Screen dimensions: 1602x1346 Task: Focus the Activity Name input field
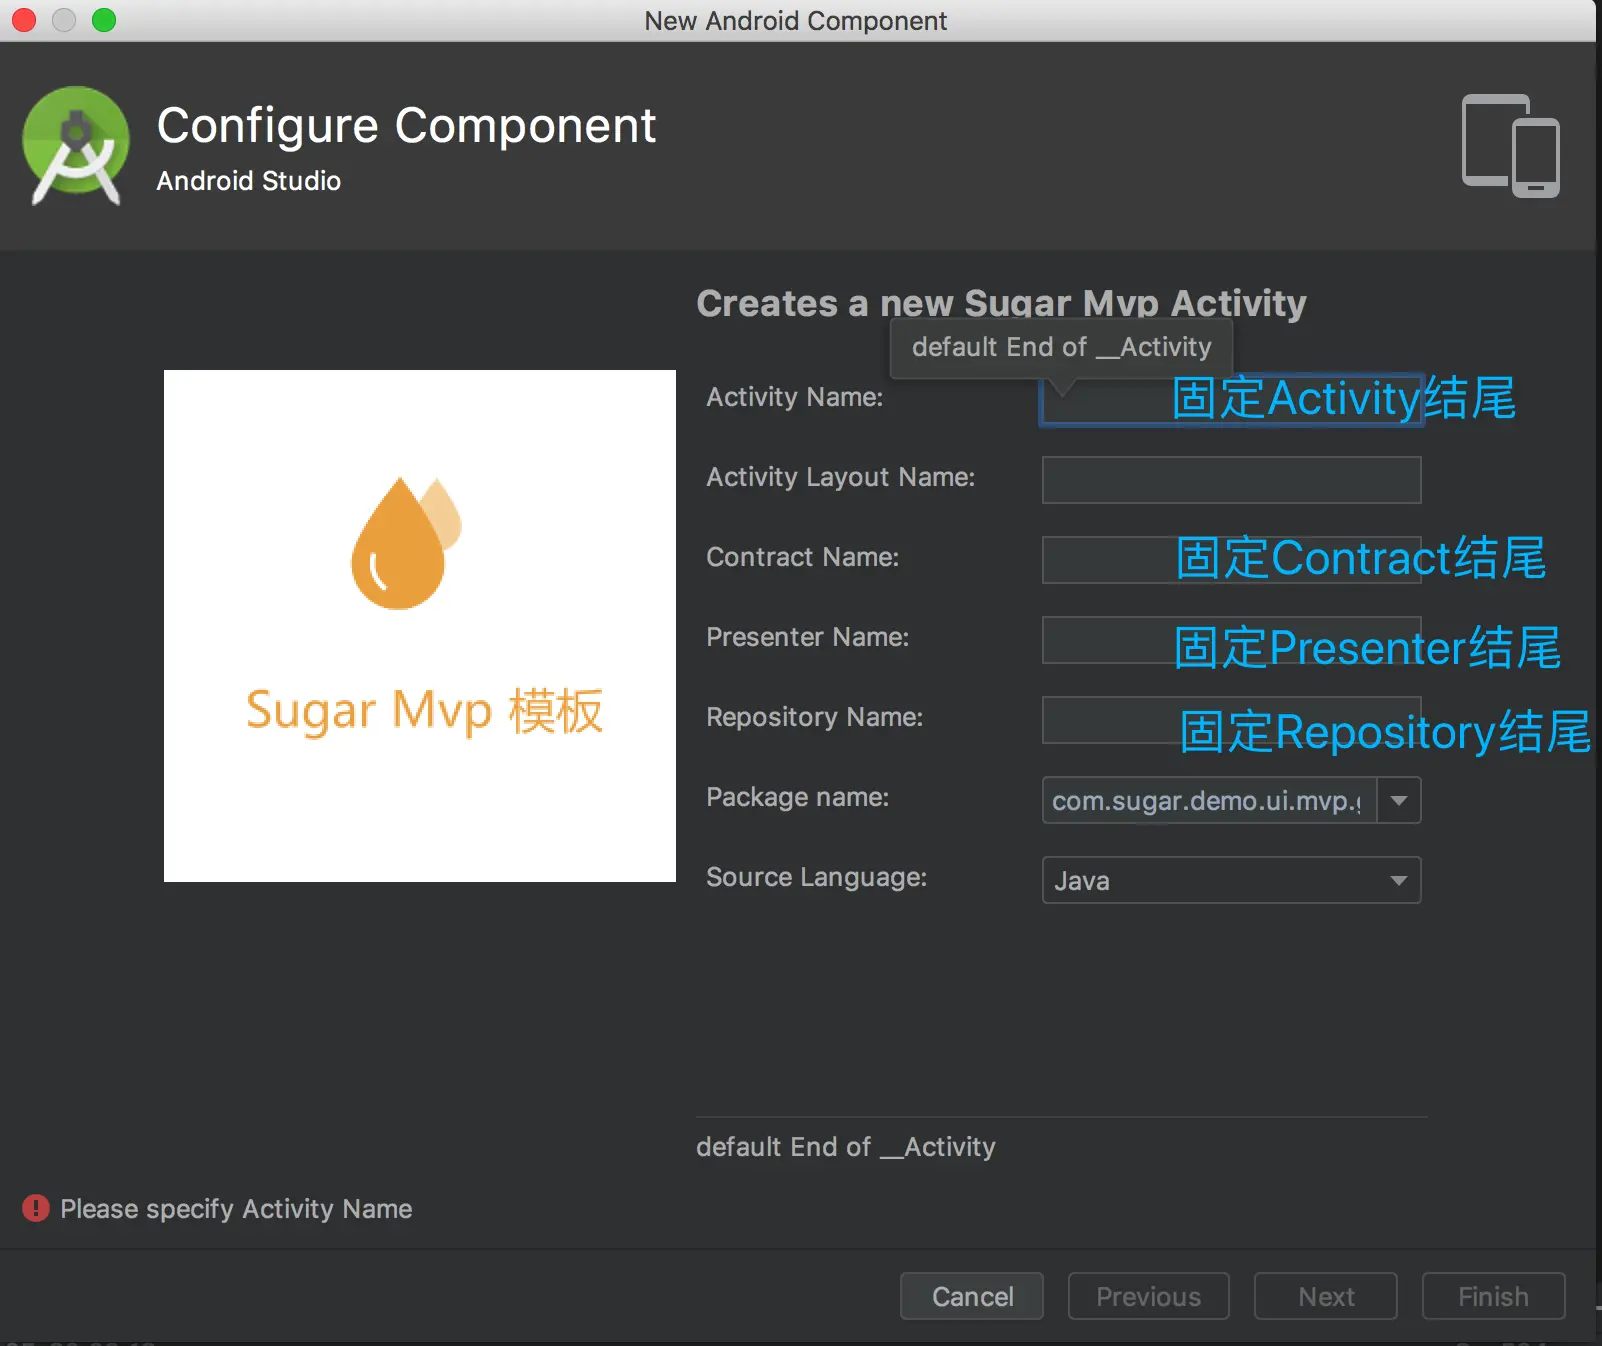pyautogui.click(x=1231, y=401)
